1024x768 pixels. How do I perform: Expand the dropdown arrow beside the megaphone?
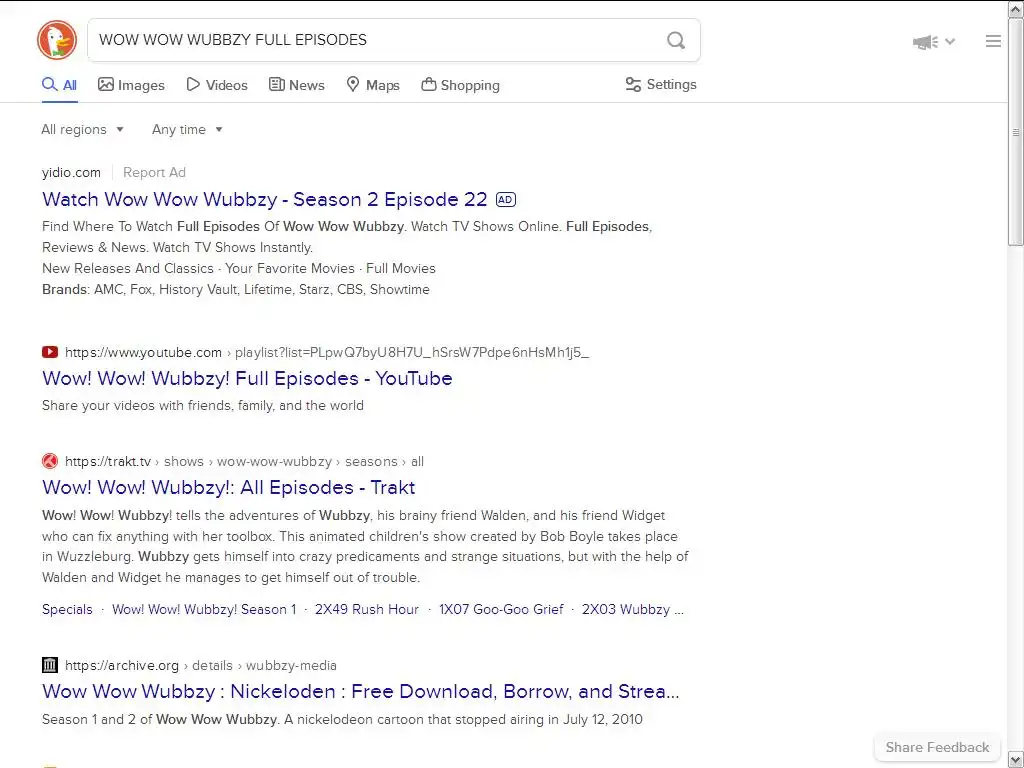click(x=950, y=42)
